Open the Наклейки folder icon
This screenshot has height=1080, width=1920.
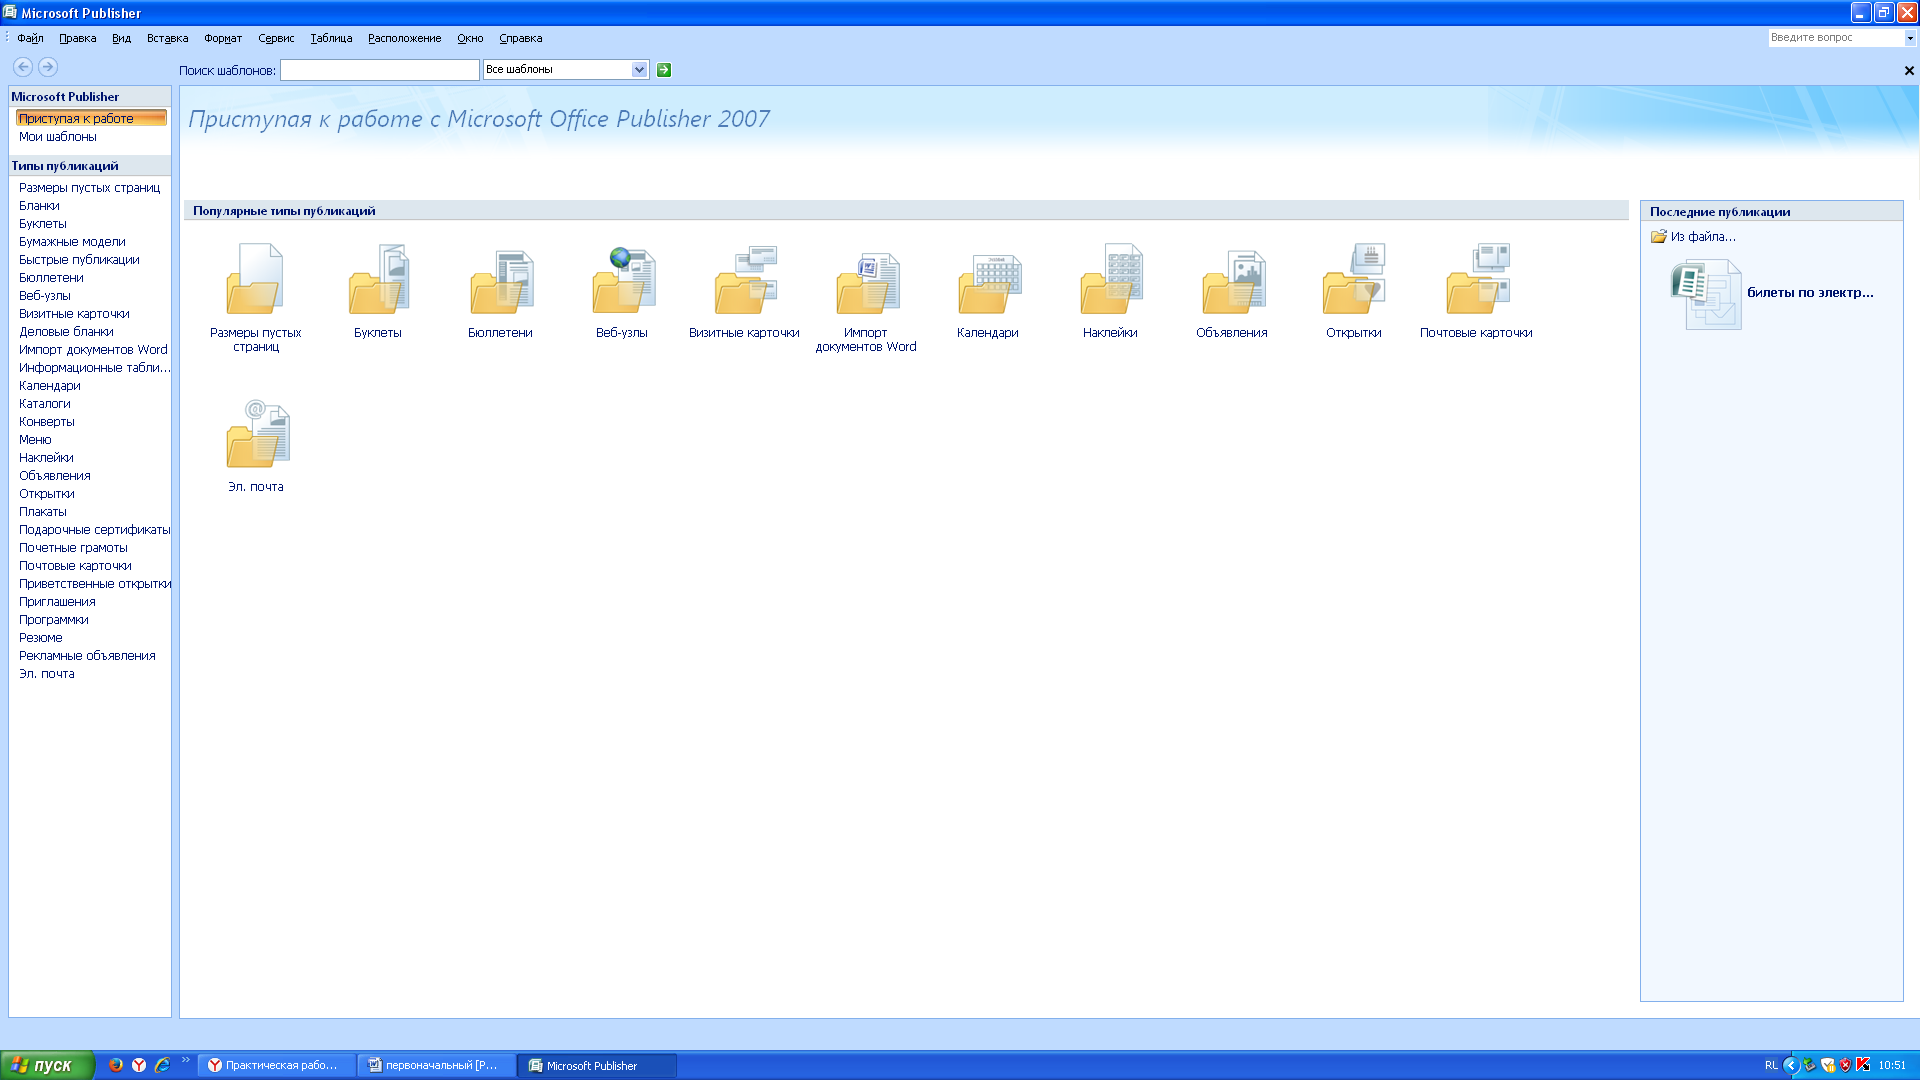click(1110, 279)
